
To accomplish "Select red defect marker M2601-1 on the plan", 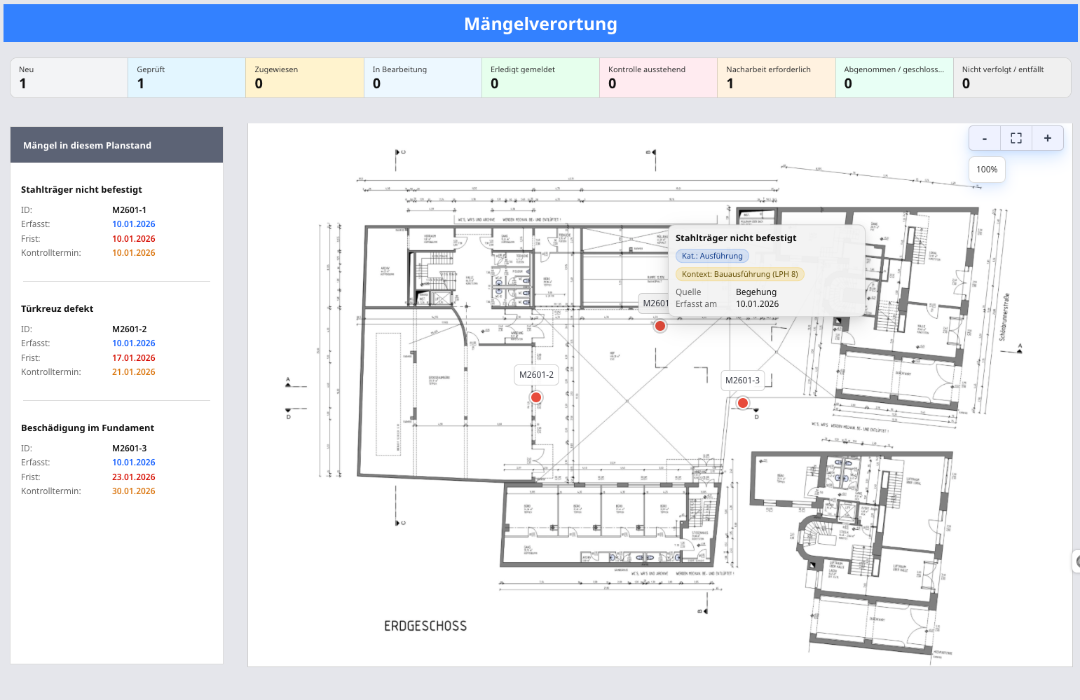I will (659, 325).
